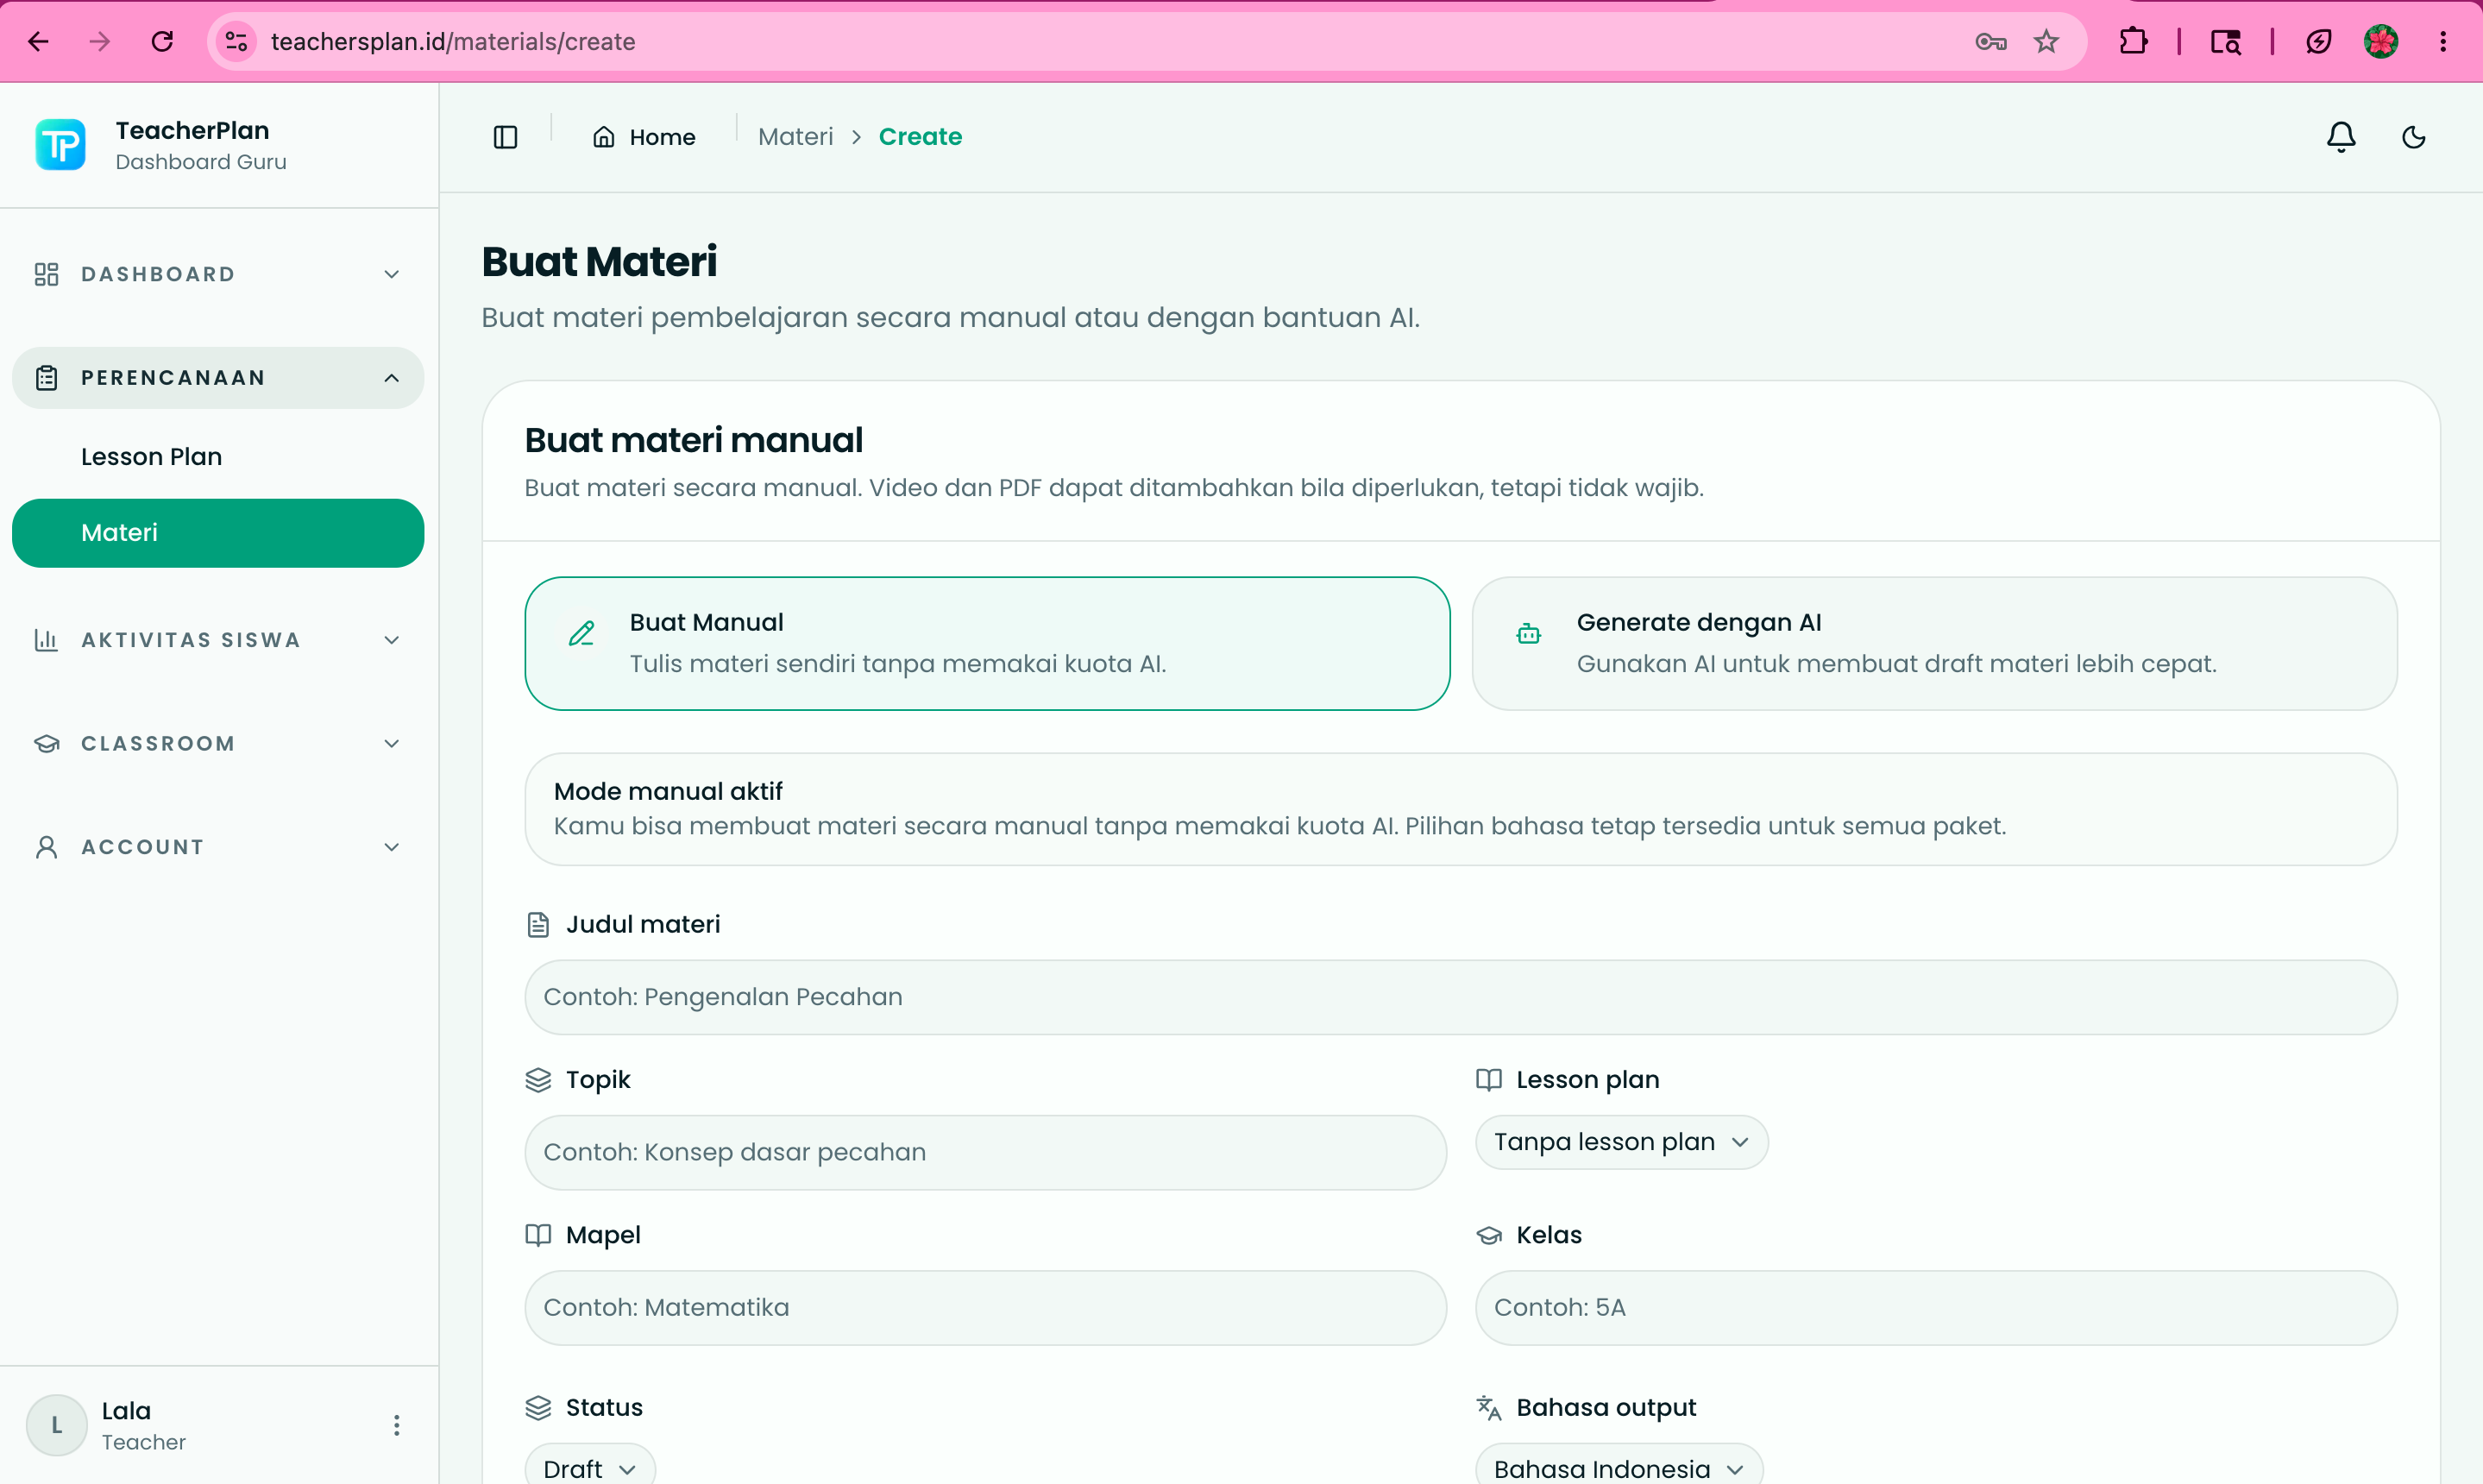This screenshot has height=1484, width=2483.
Task: Expand Aktivitas Siswa section
Action: click(218, 640)
